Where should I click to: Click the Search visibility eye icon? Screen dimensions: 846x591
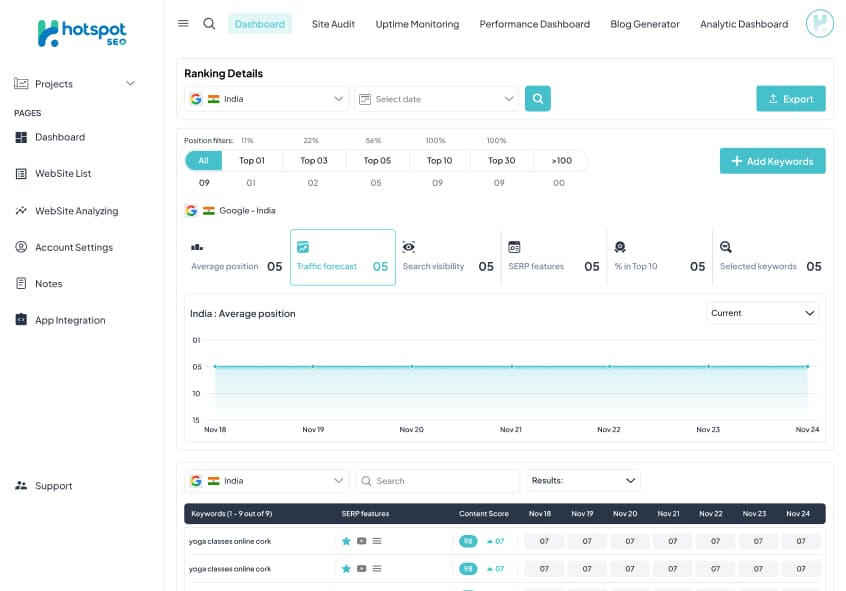[x=408, y=247]
